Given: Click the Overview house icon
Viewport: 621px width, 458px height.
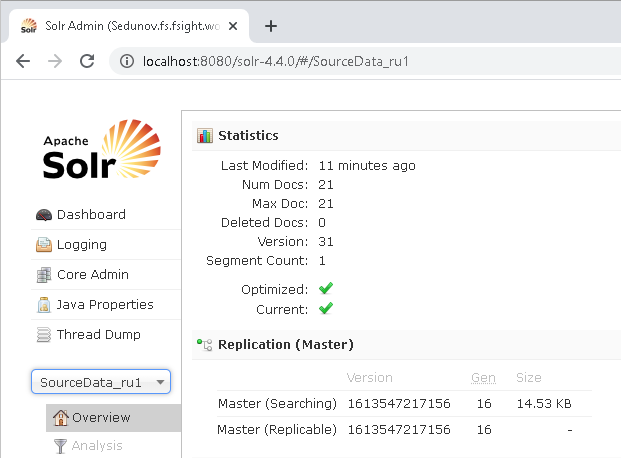Looking at the screenshot, I should pyautogui.click(x=60, y=418).
